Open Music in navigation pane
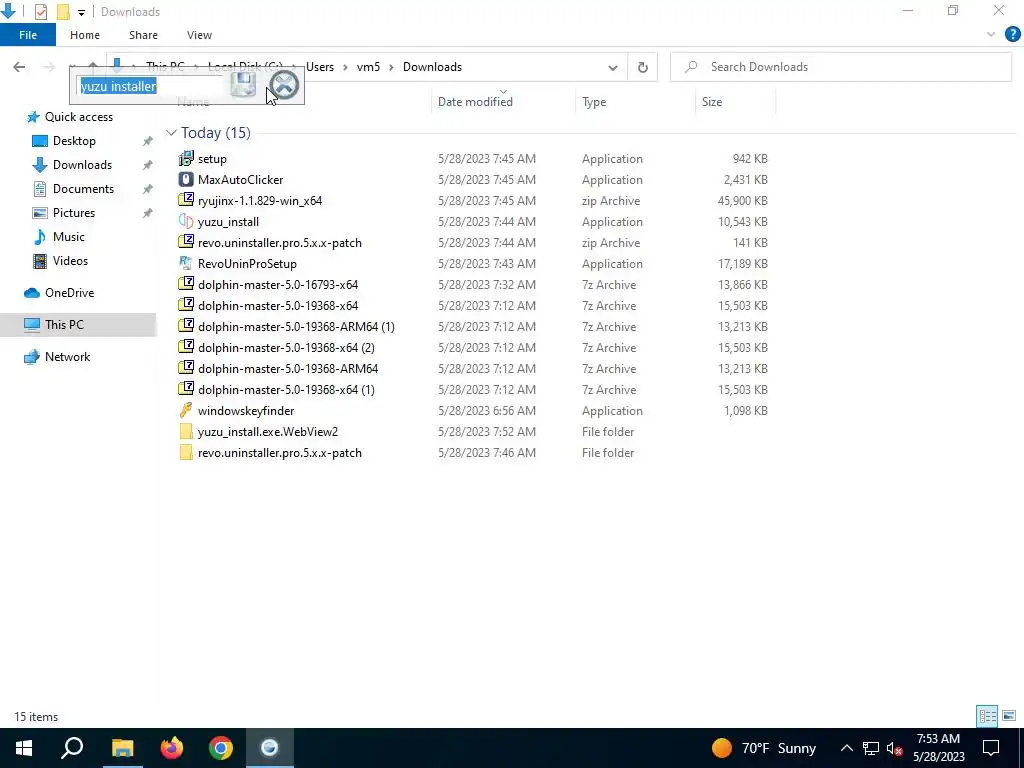Image resolution: width=1024 pixels, height=768 pixels. click(69, 236)
